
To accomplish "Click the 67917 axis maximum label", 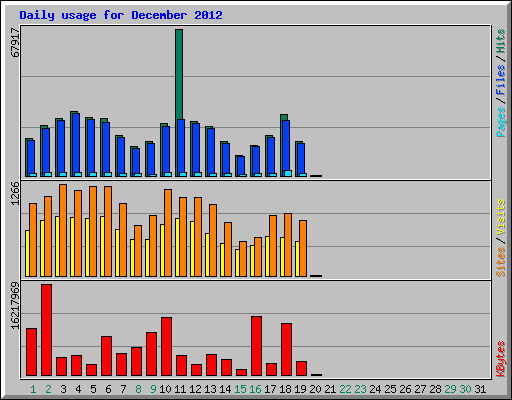I will pyautogui.click(x=15, y=42).
